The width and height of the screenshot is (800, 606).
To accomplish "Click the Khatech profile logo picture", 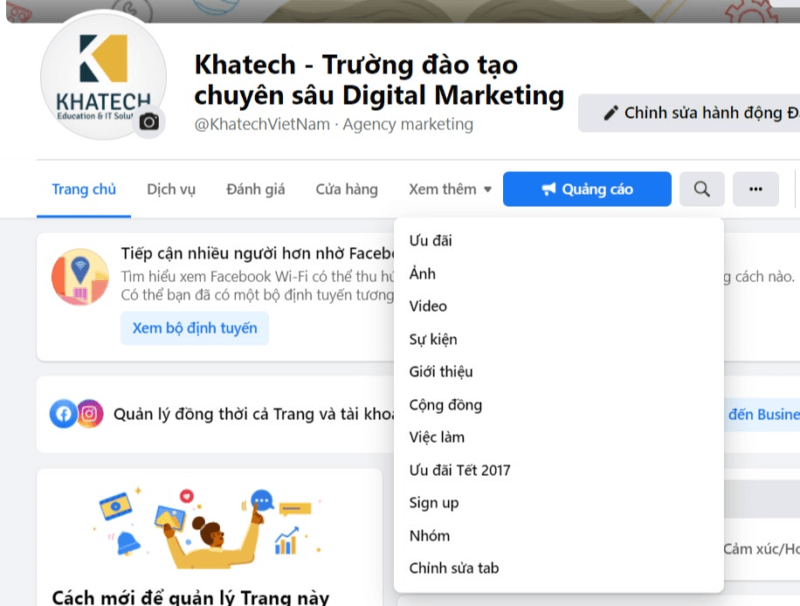I will 104,75.
